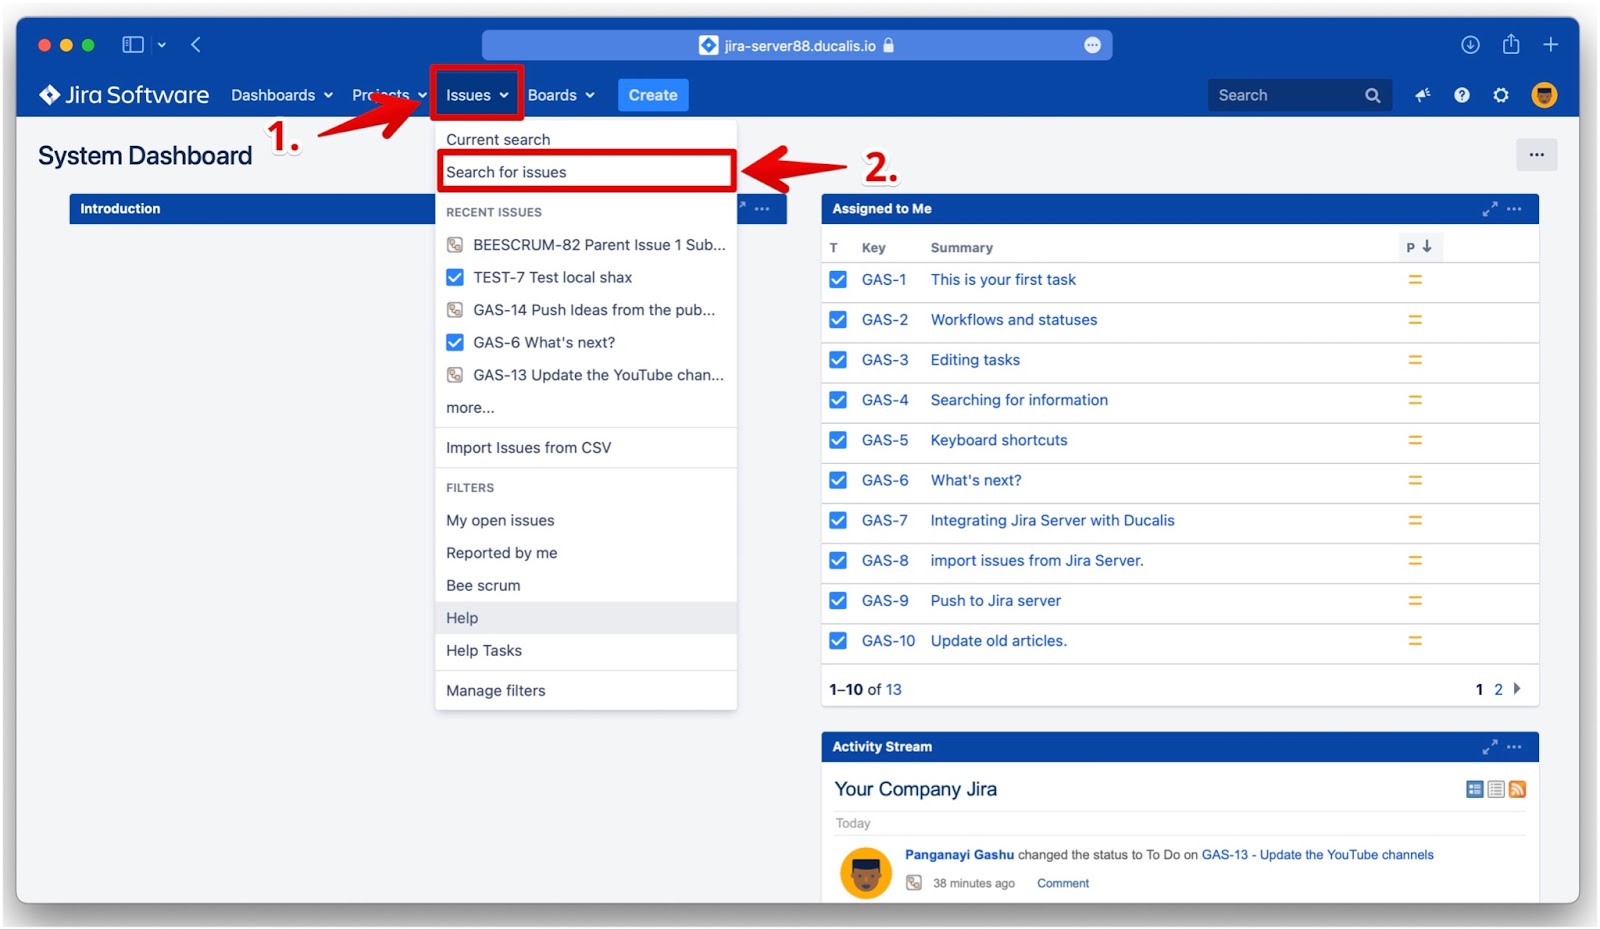Choose Search for issues
This screenshot has width=1600, height=930.
point(586,172)
